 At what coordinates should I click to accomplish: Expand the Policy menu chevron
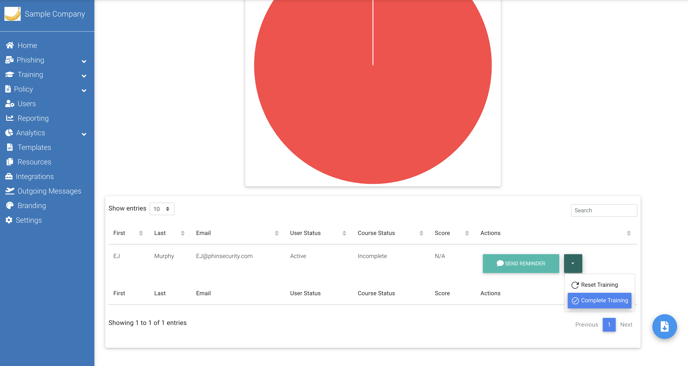[84, 90]
